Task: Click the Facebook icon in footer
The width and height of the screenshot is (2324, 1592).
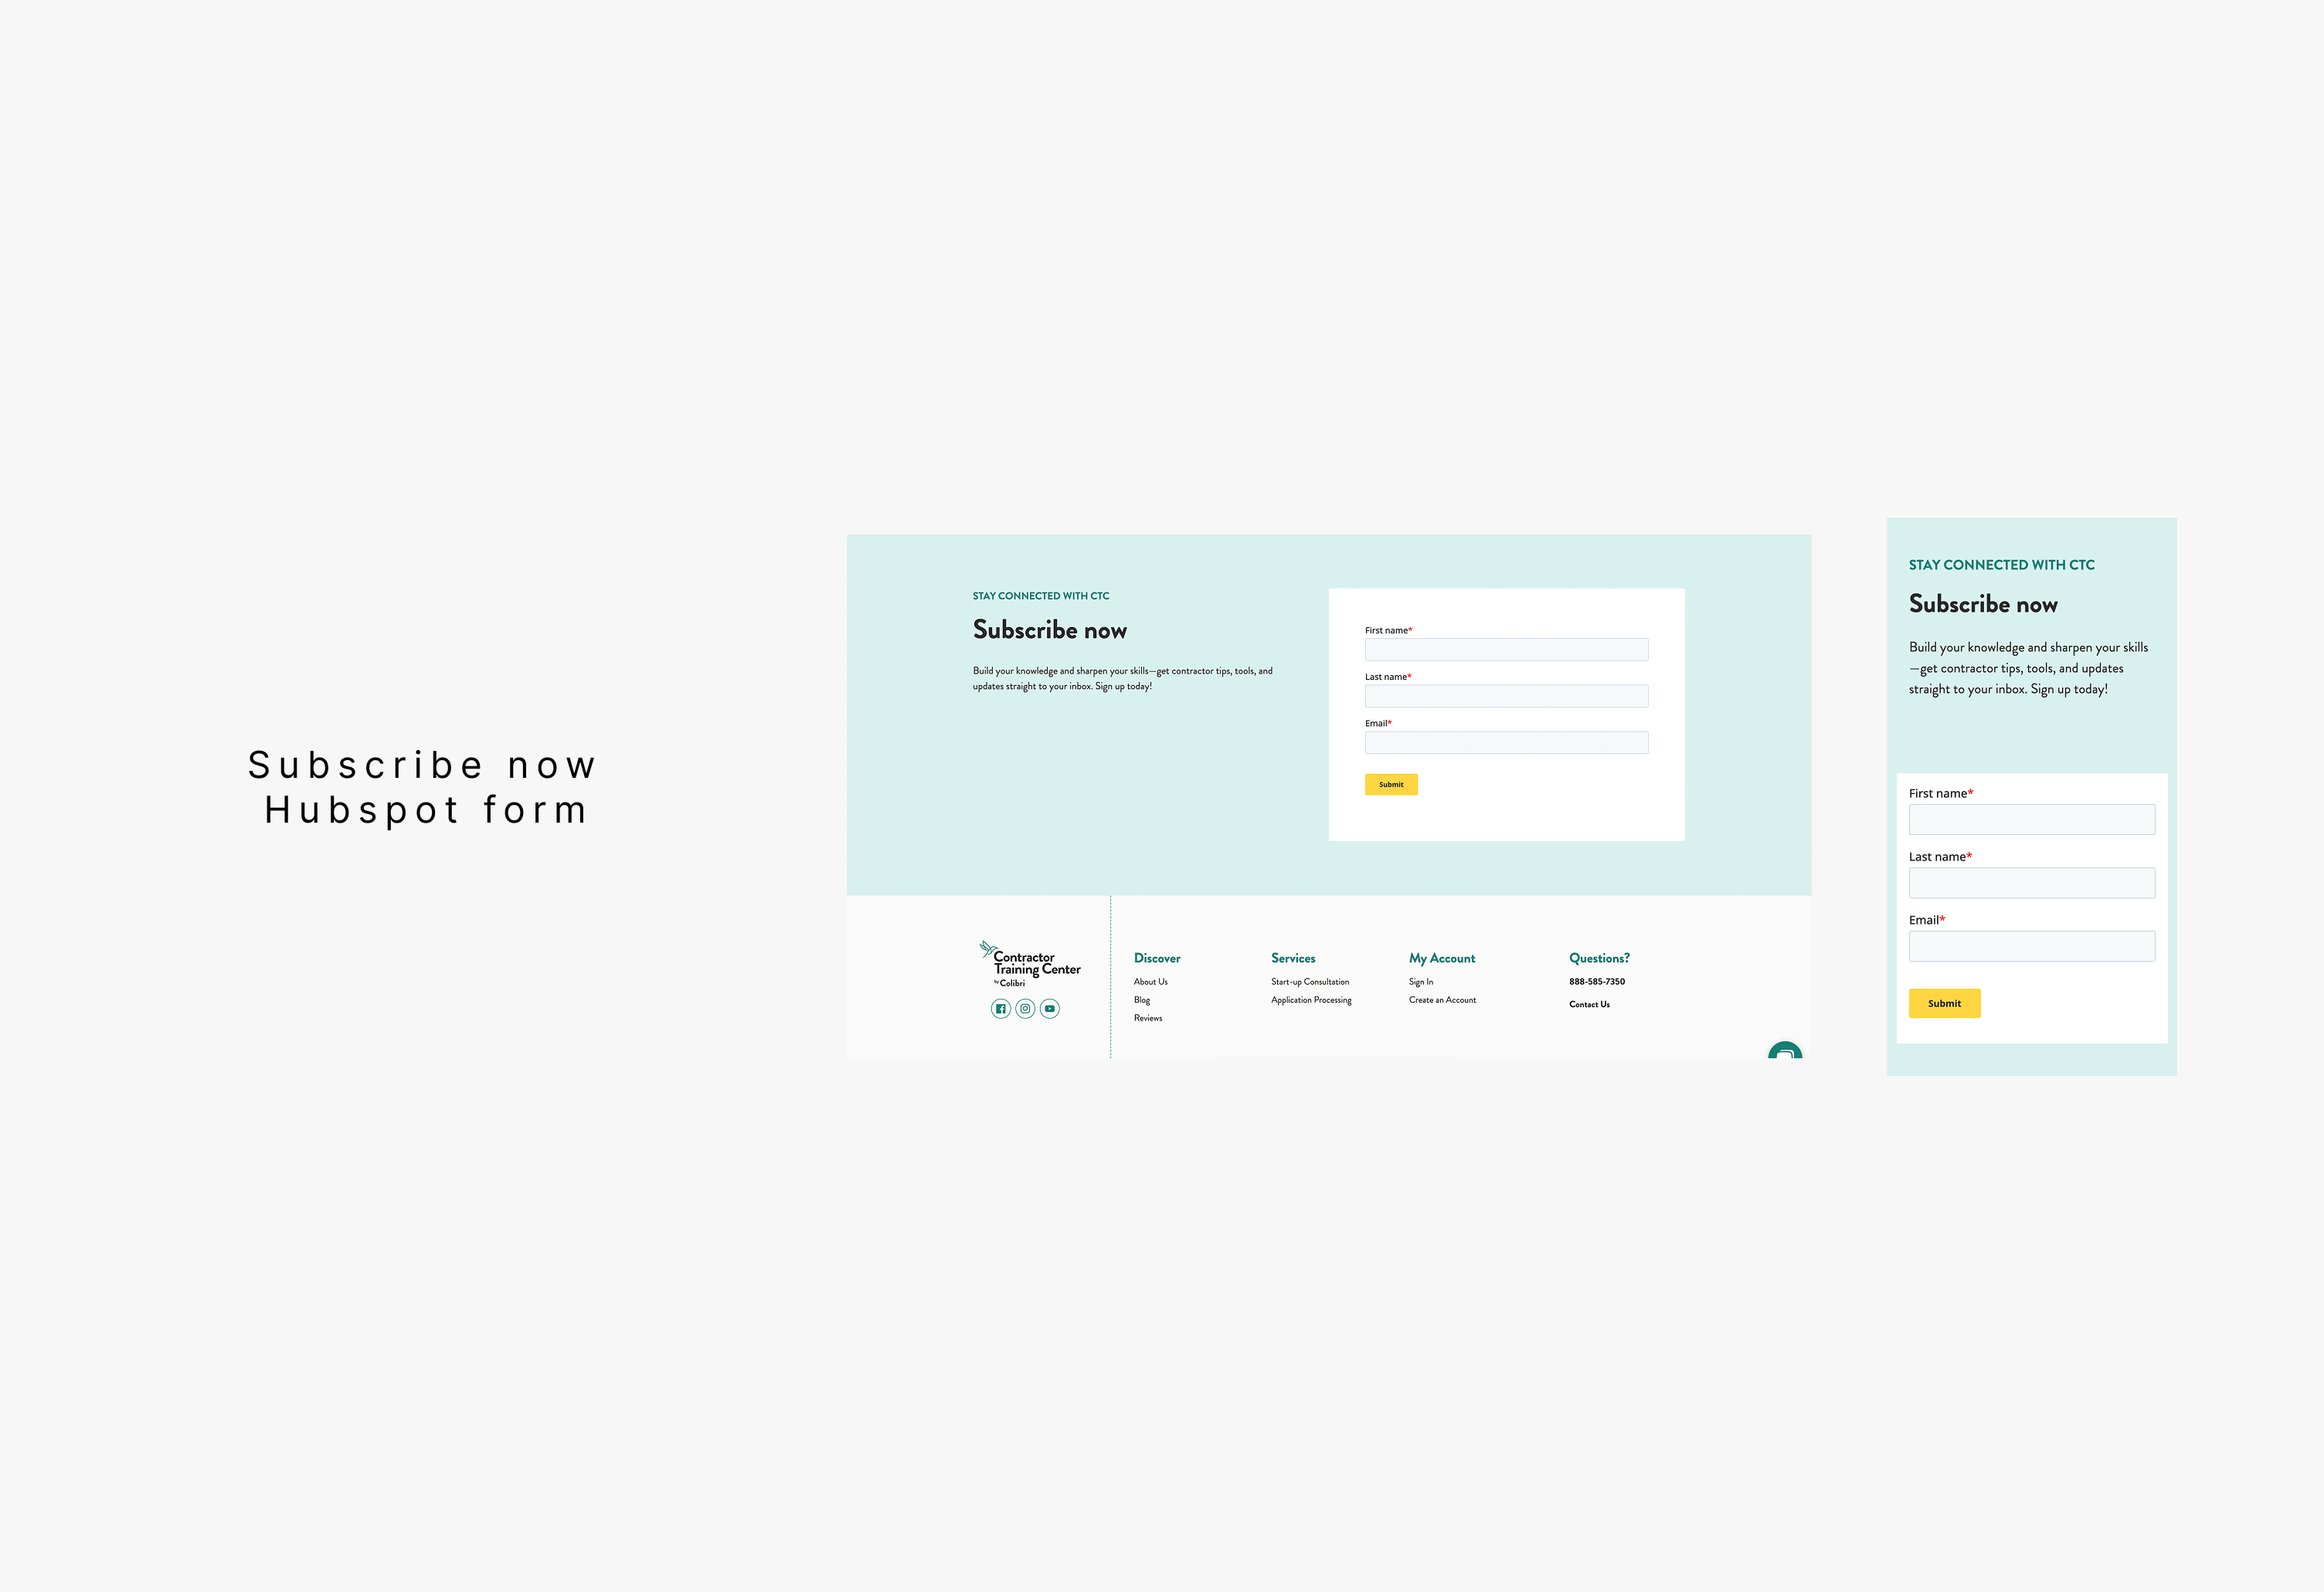Action: (1000, 1008)
